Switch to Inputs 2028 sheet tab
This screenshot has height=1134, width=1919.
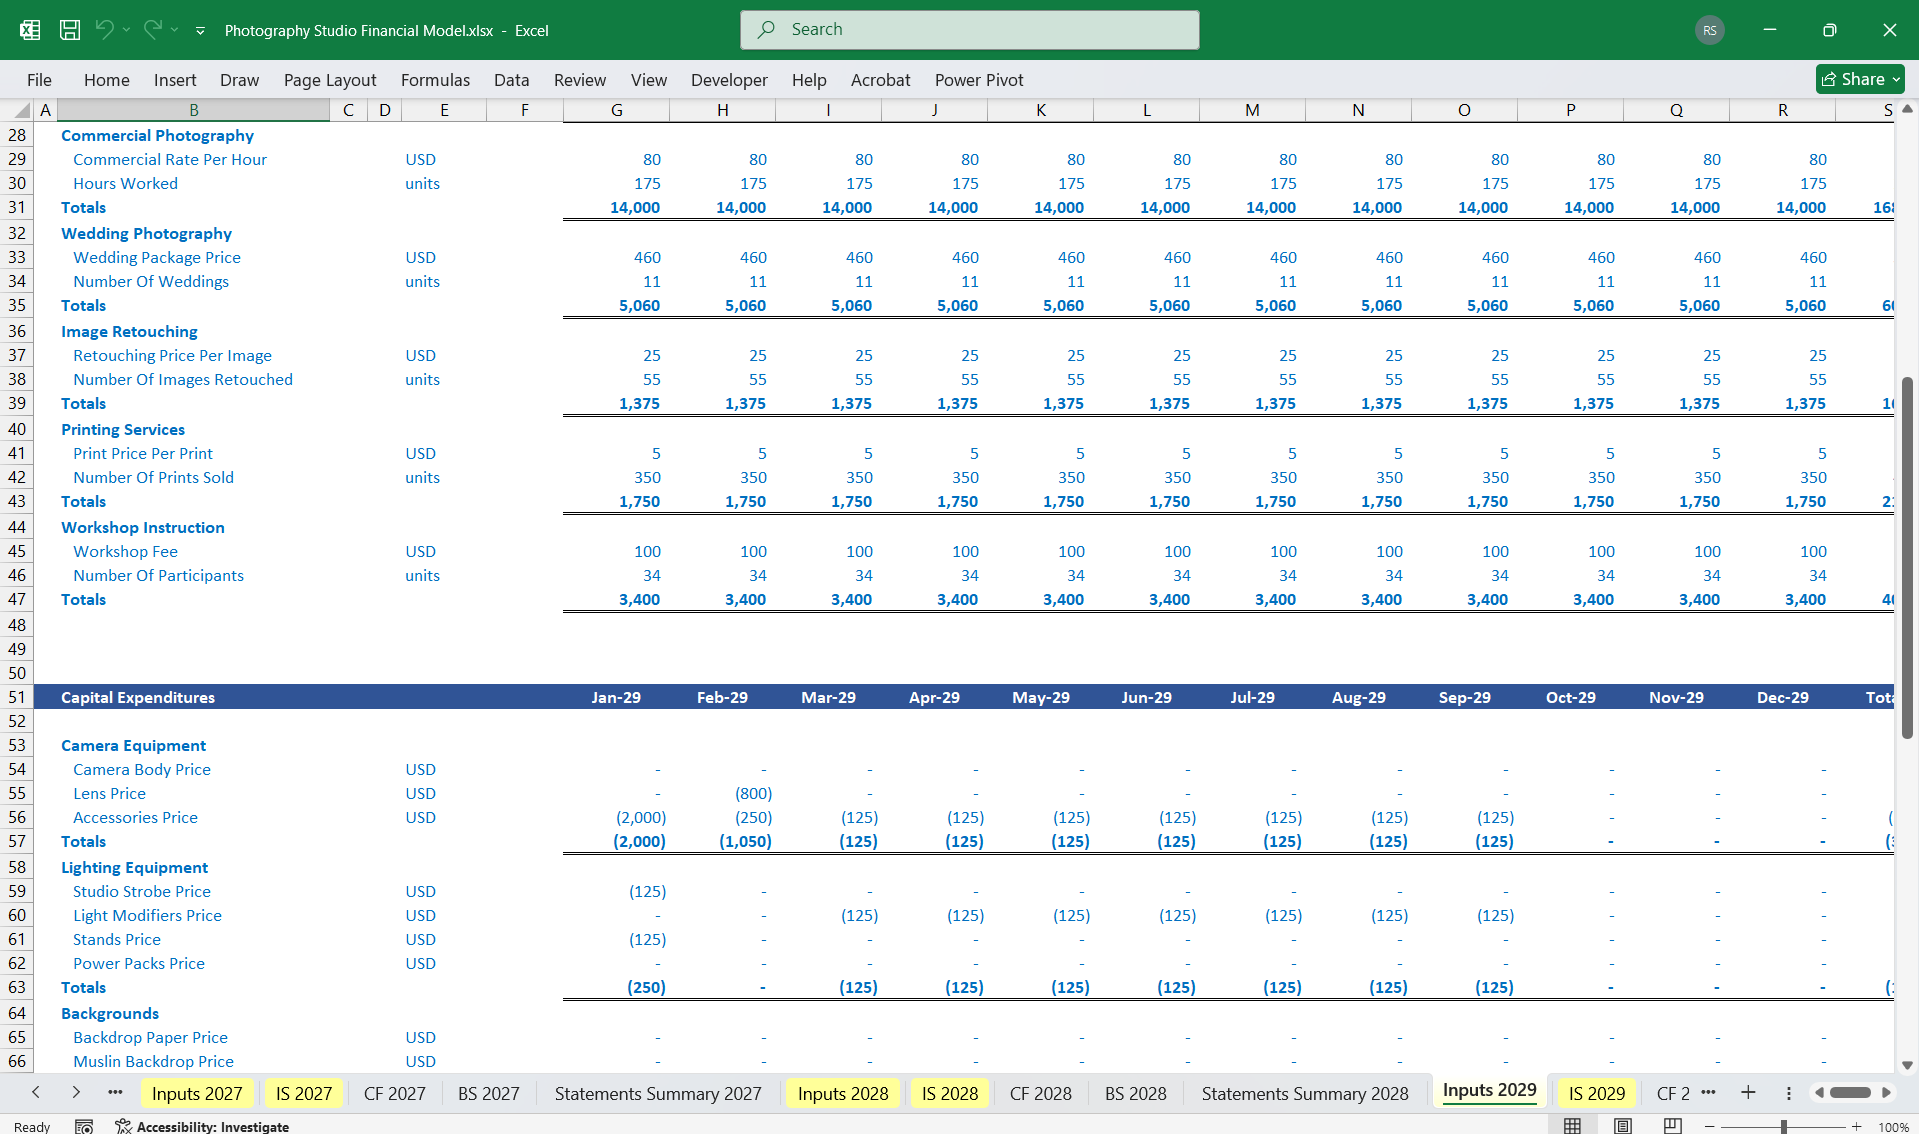click(x=843, y=1093)
